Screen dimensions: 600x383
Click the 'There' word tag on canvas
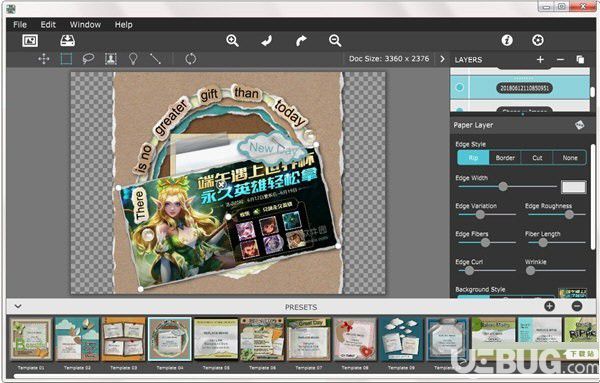click(x=140, y=206)
